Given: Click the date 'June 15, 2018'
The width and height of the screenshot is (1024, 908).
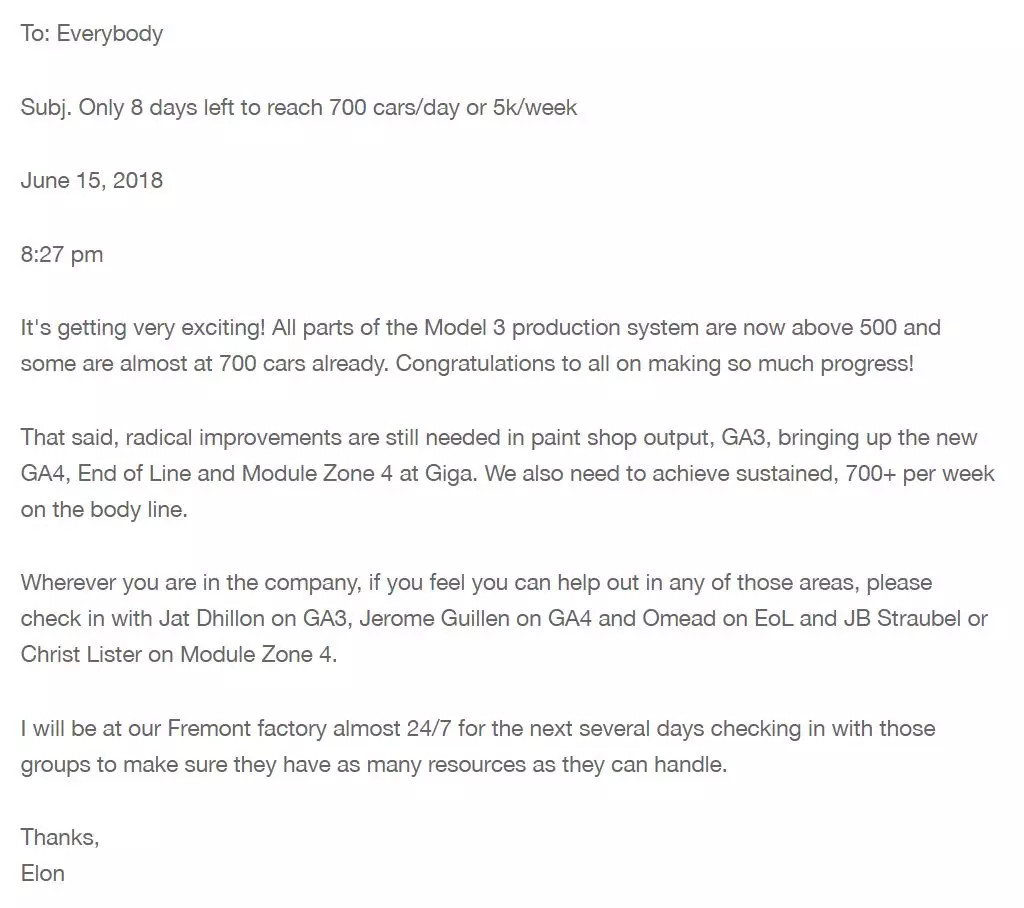Looking at the screenshot, I should [x=91, y=180].
